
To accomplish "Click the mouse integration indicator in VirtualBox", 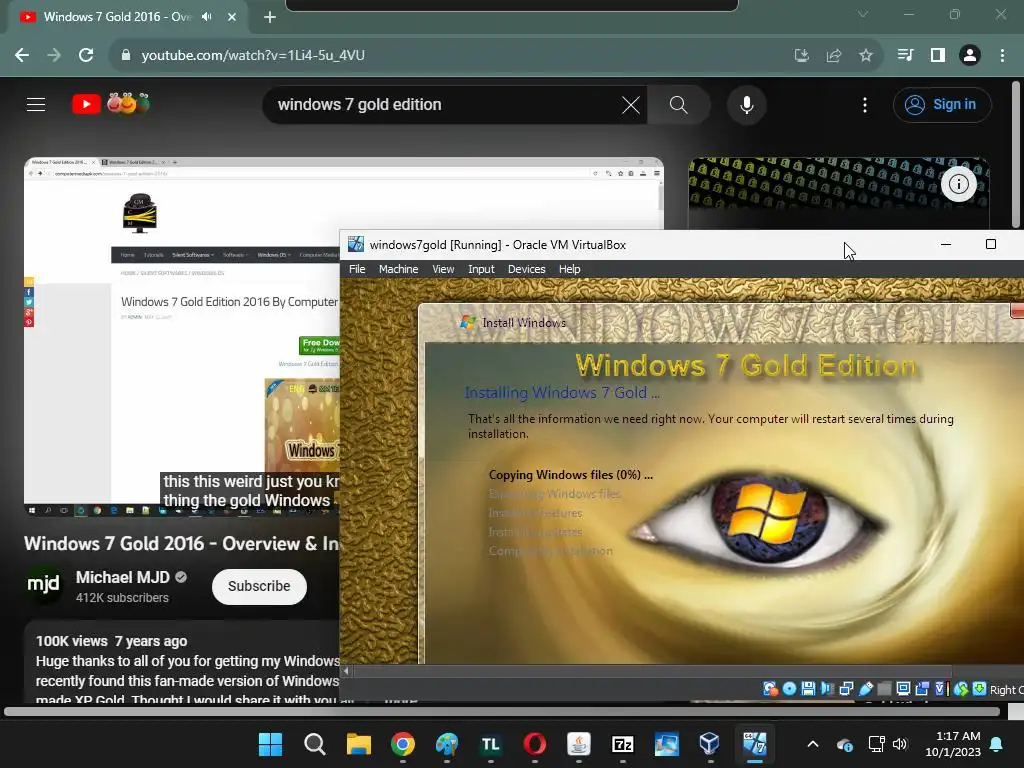I will coord(961,688).
